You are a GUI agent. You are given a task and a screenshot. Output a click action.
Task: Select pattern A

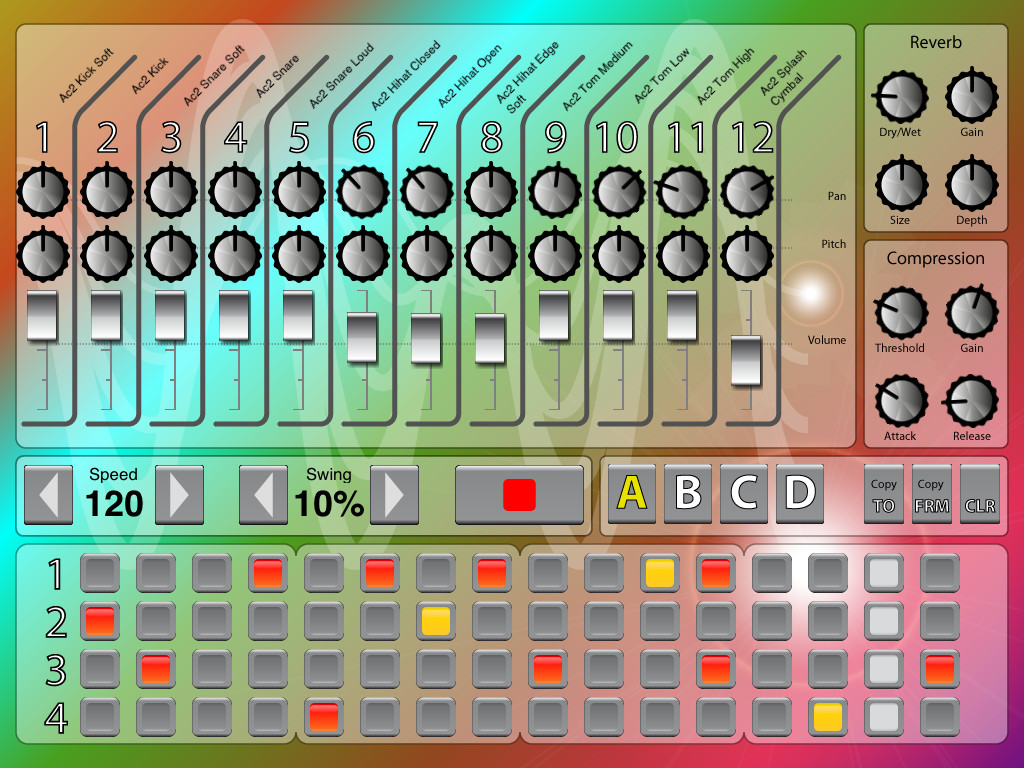tap(632, 494)
